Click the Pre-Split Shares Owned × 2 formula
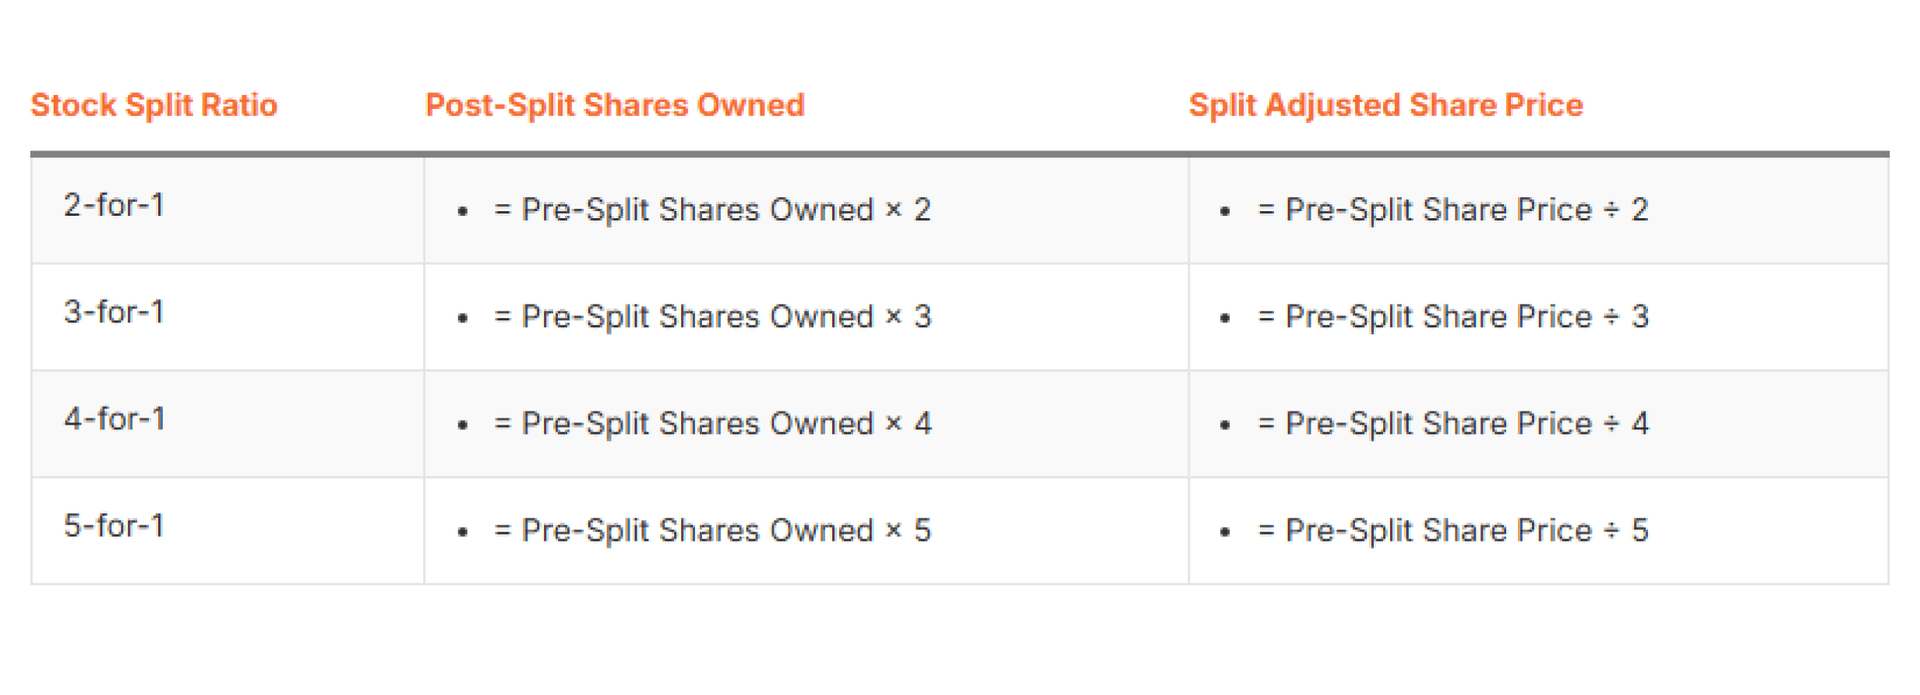This screenshot has width=1920, height=695. pyautogui.click(x=712, y=210)
